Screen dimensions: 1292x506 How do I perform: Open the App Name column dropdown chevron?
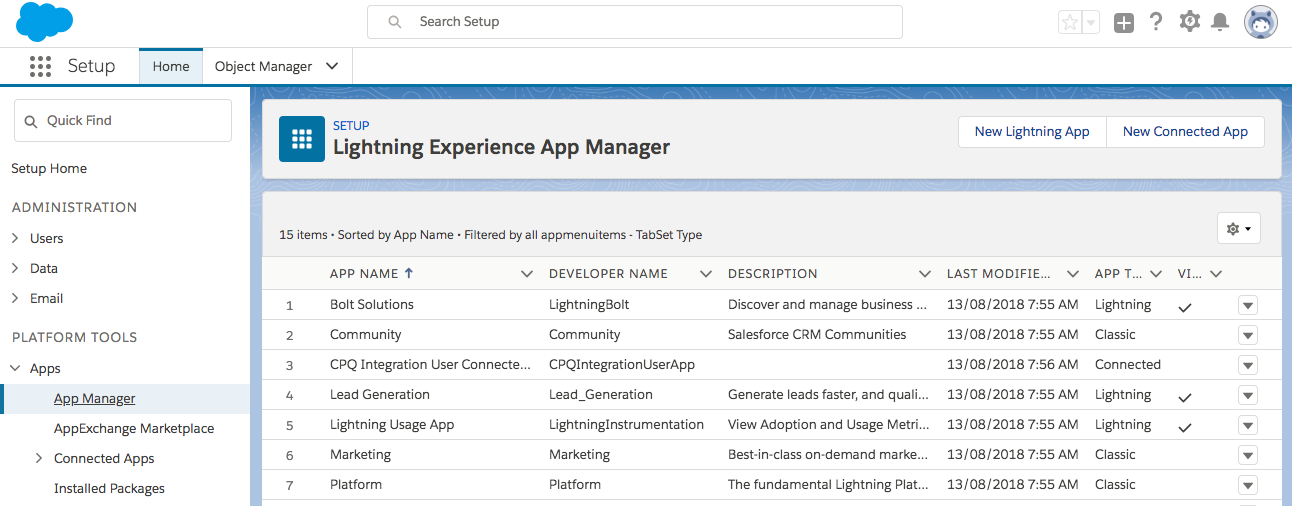[x=527, y=273]
